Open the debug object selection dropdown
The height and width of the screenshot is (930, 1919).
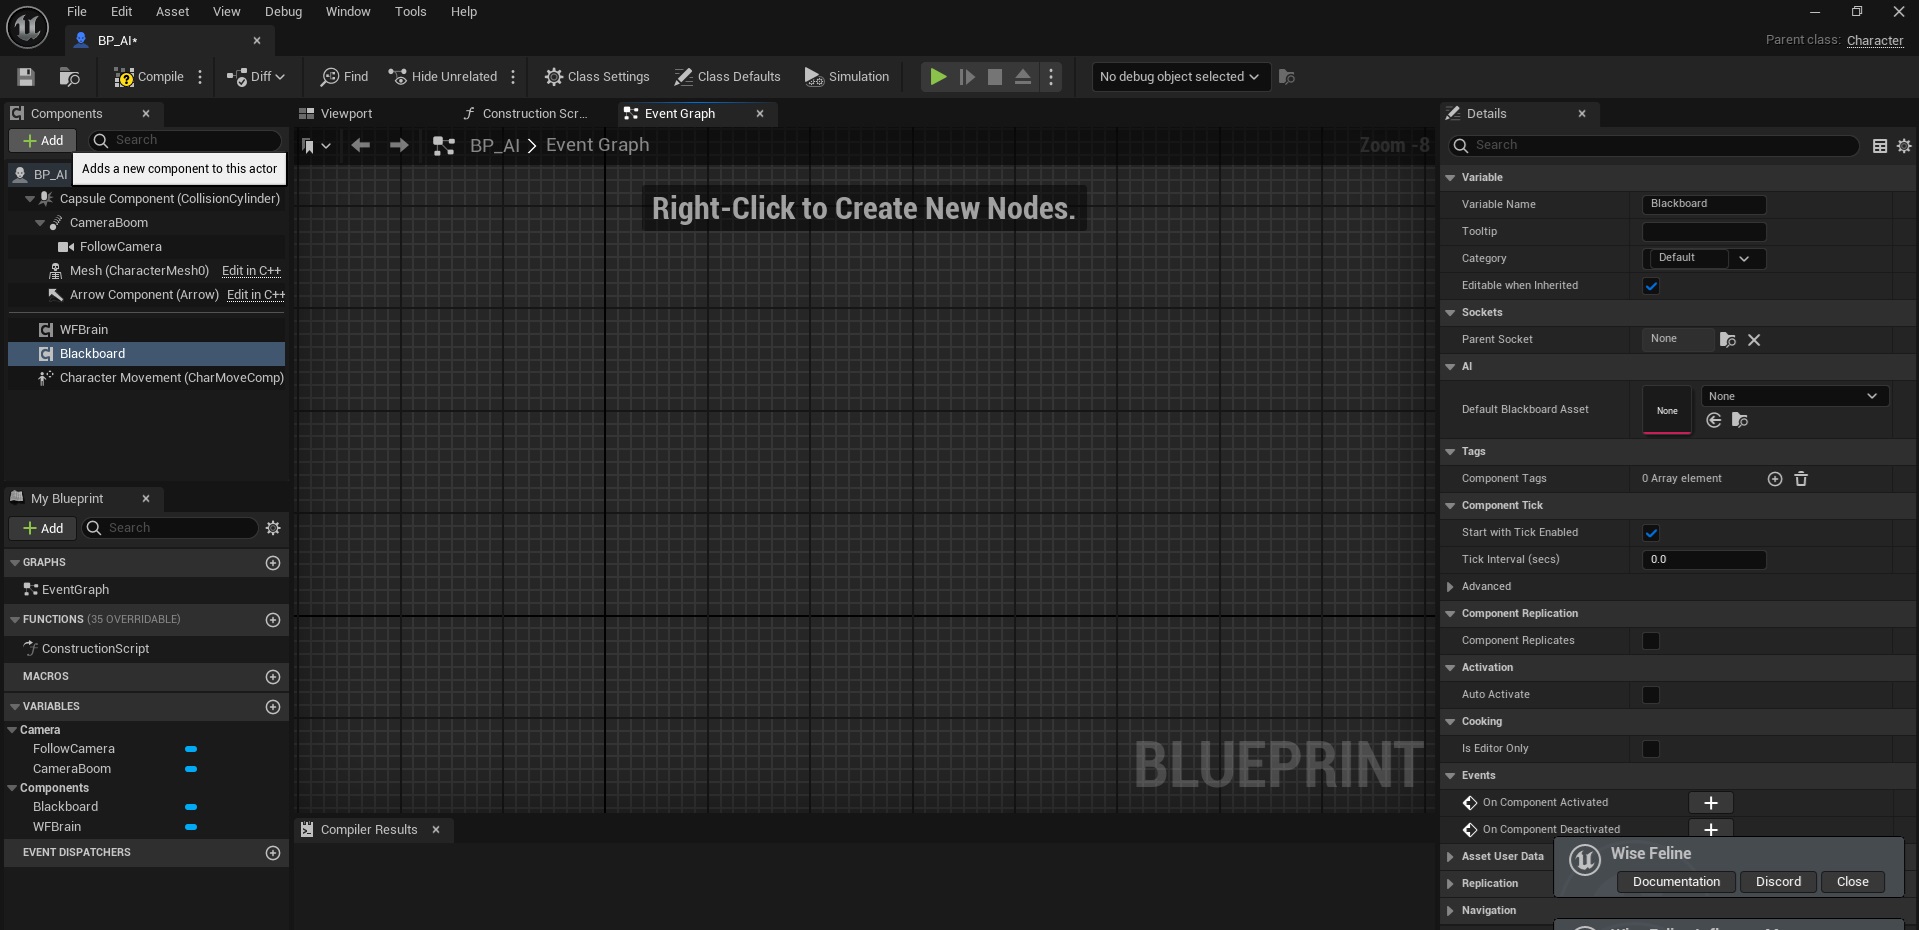pos(1179,77)
